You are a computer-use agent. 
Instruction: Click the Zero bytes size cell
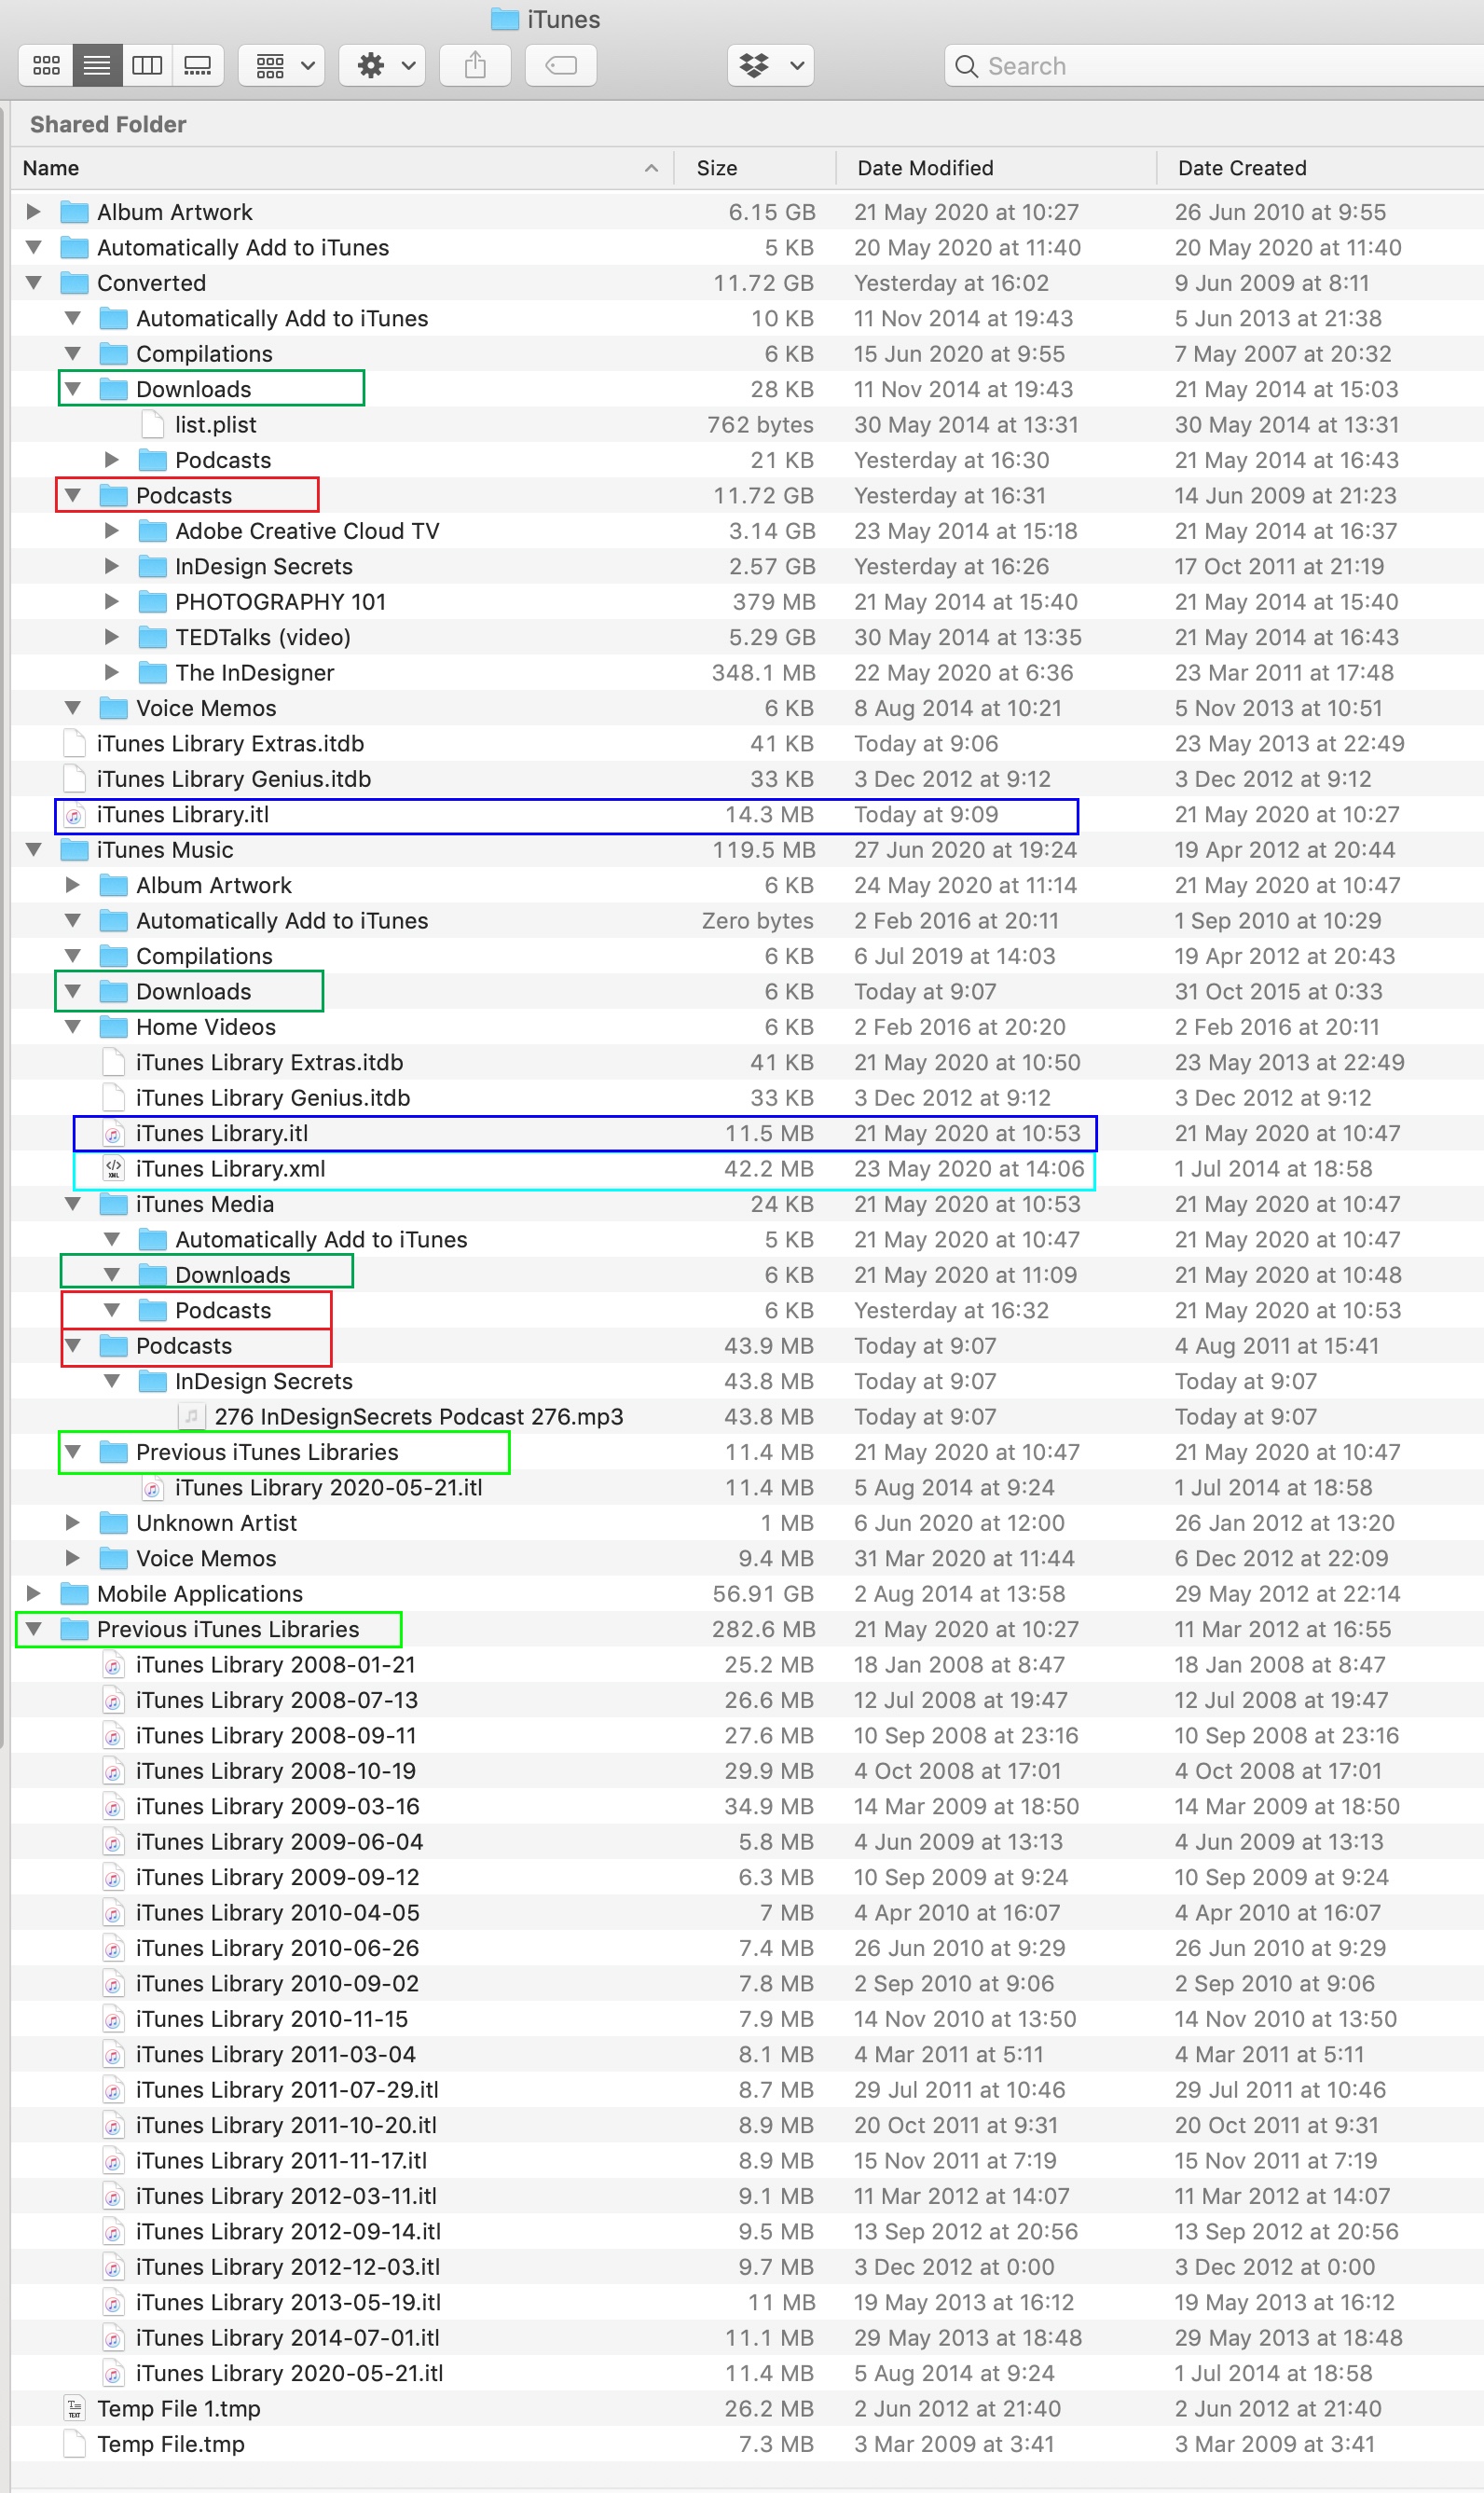click(758, 921)
